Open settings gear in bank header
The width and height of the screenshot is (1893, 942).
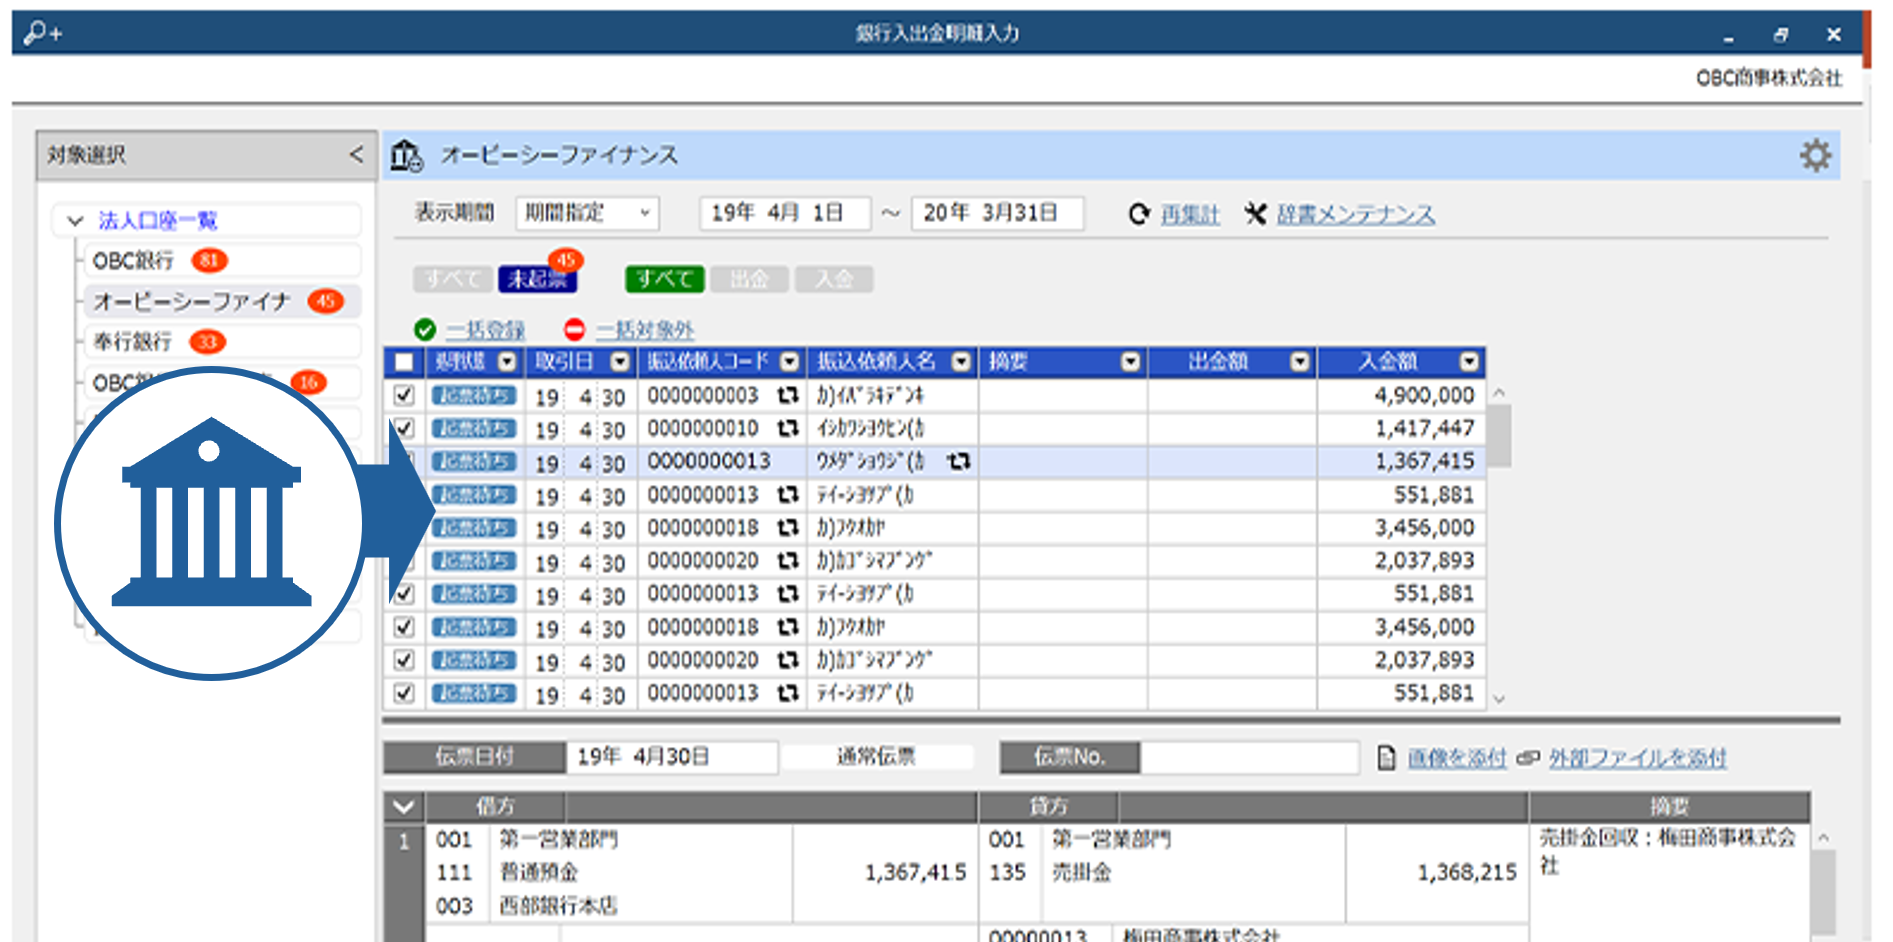[1815, 156]
